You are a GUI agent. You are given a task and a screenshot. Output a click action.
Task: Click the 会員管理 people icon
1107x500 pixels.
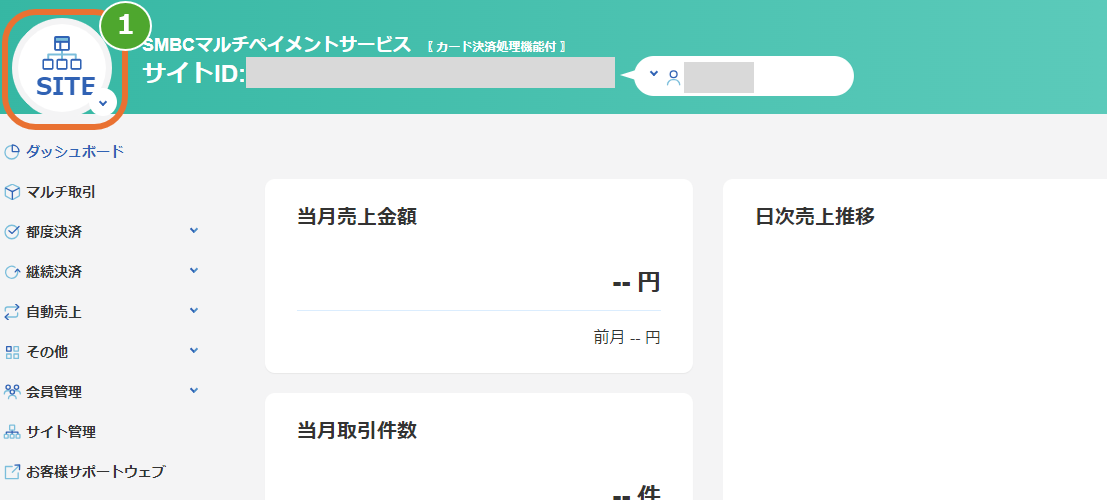pos(11,391)
